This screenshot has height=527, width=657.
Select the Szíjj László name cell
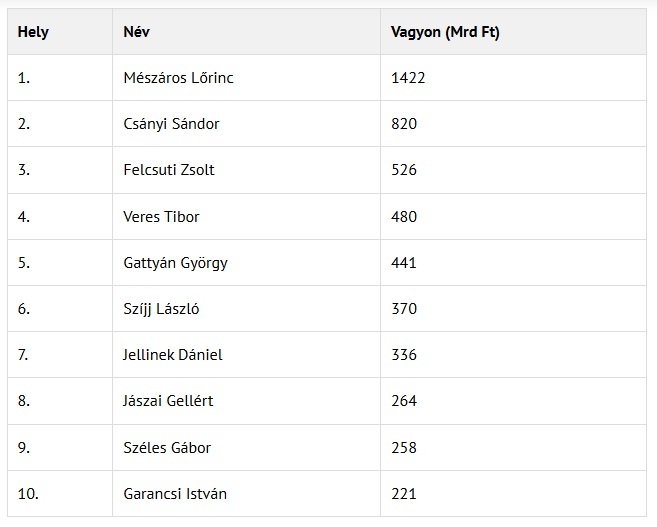(161, 309)
